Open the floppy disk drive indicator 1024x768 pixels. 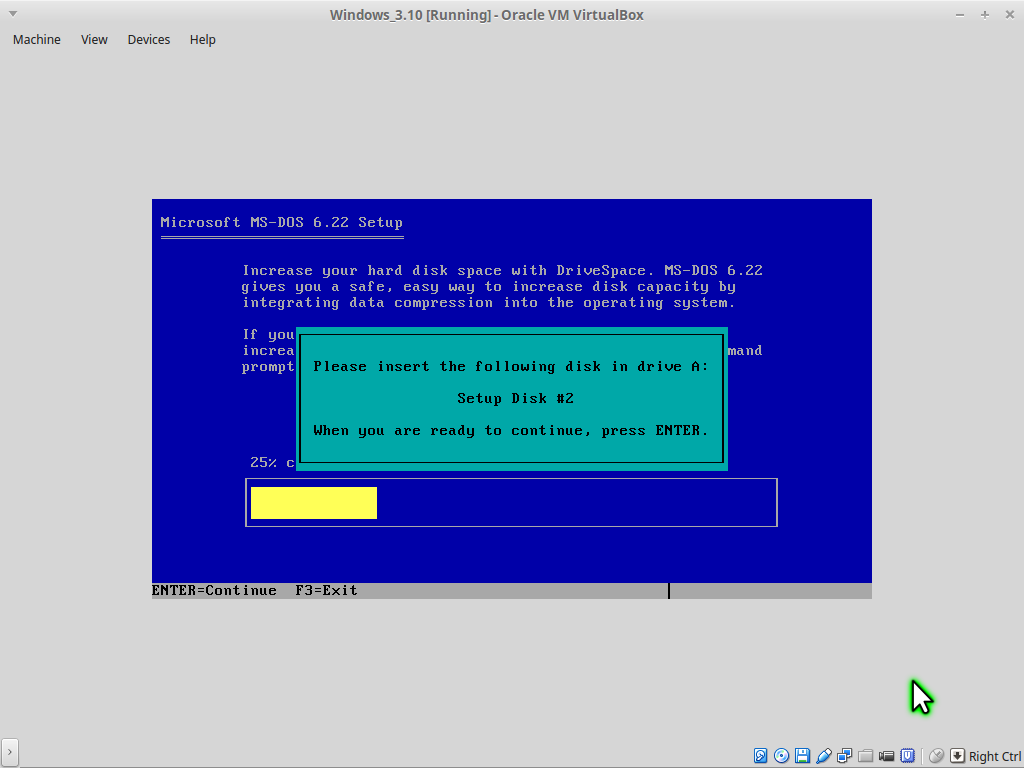(803, 756)
